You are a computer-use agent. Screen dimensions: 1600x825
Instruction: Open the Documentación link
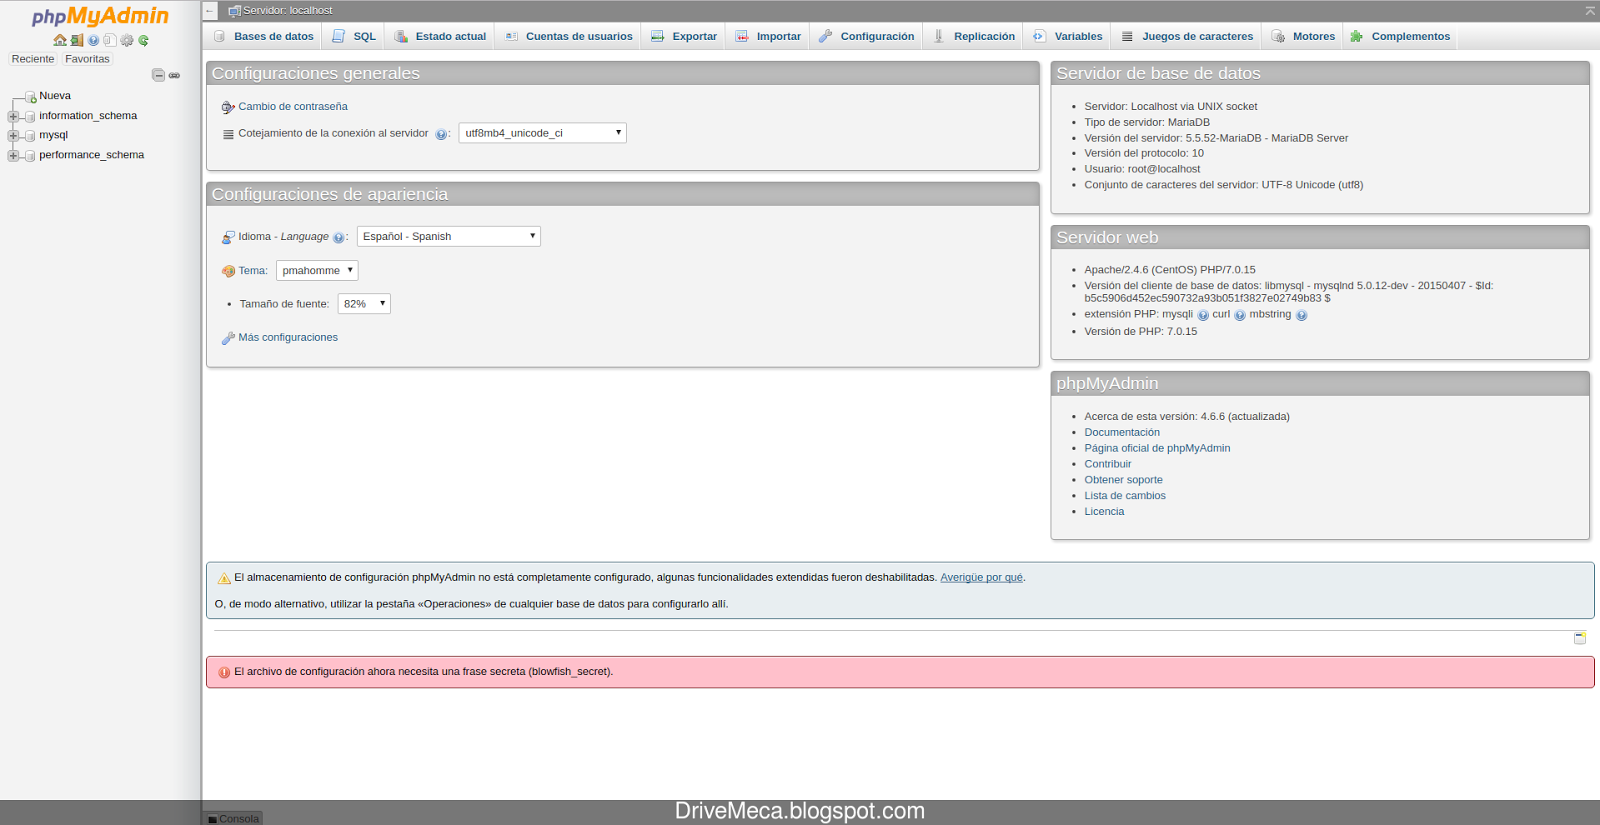pyautogui.click(x=1122, y=433)
